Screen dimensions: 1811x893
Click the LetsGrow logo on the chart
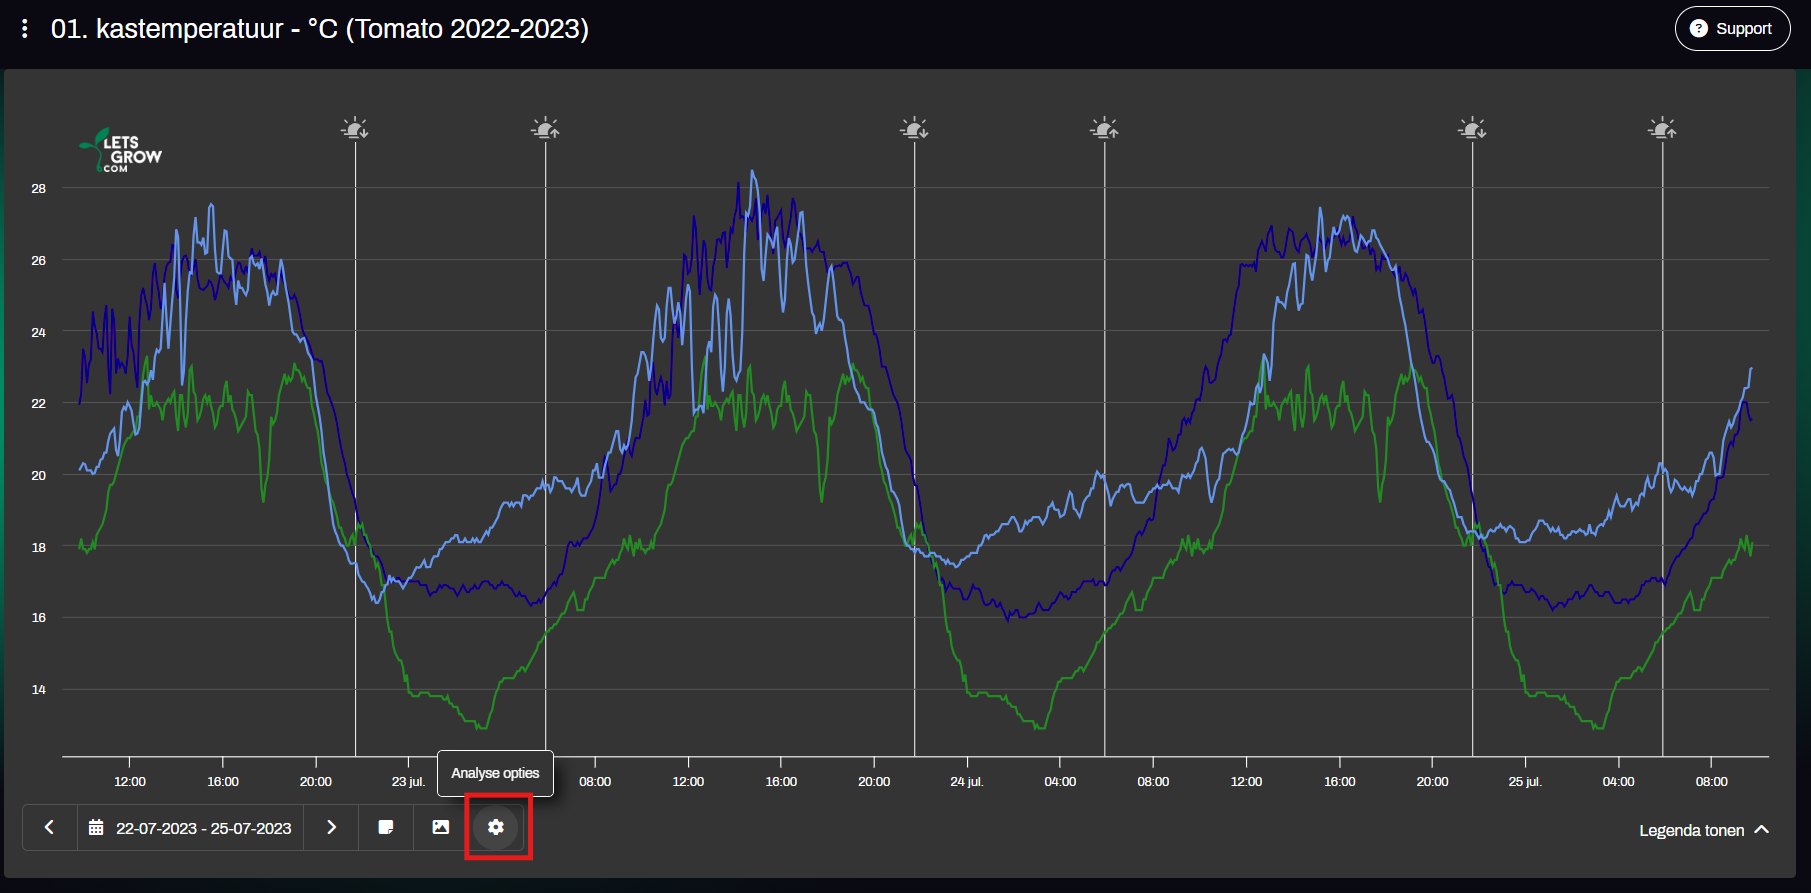[121, 152]
